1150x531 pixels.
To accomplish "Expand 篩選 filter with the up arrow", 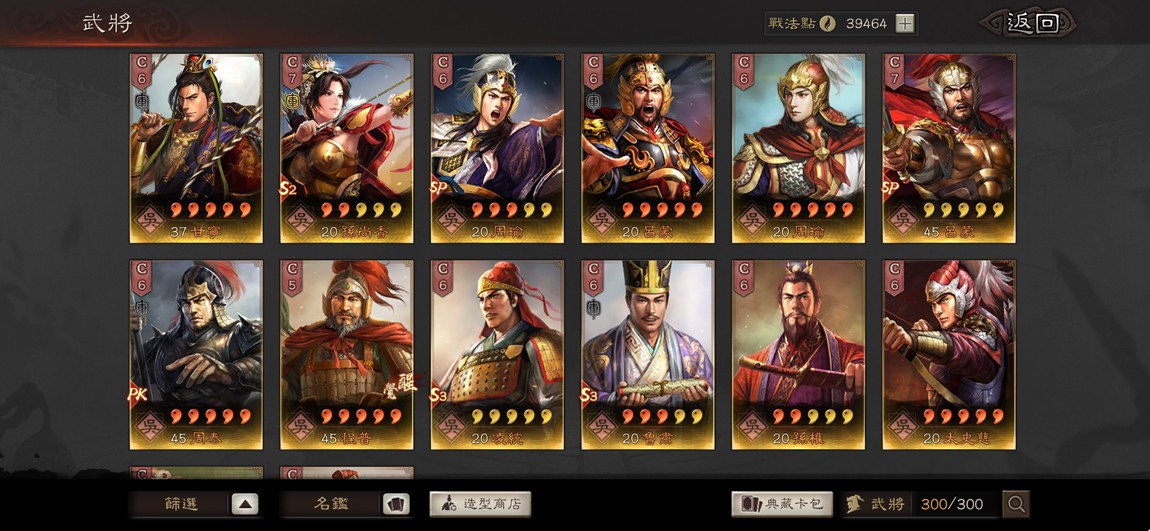I will point(245,504).
